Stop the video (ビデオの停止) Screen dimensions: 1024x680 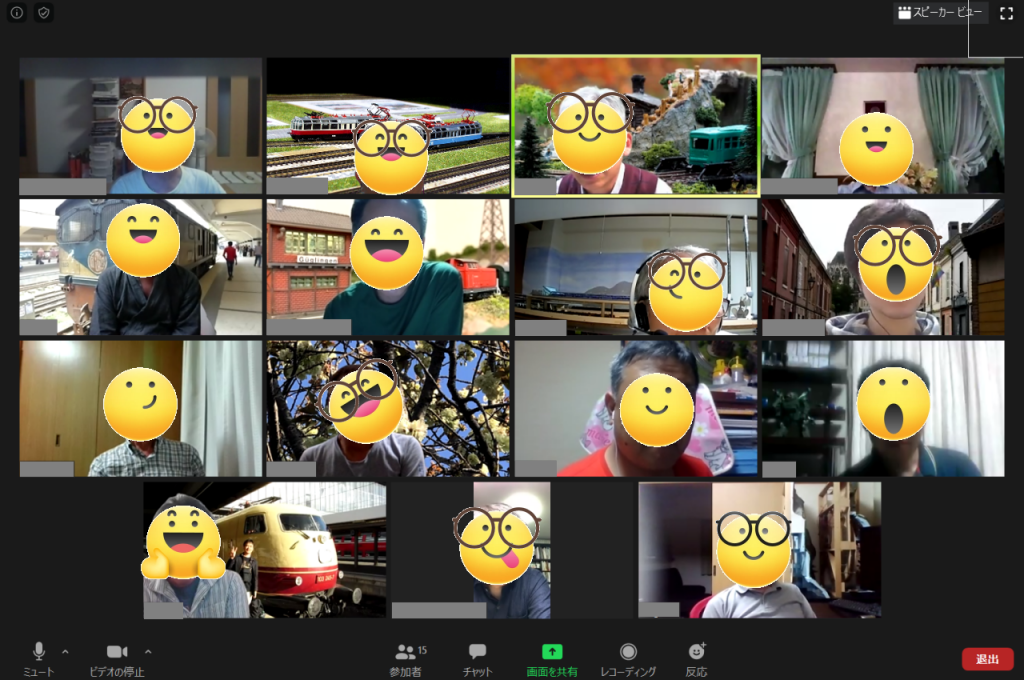pos(117,652)
